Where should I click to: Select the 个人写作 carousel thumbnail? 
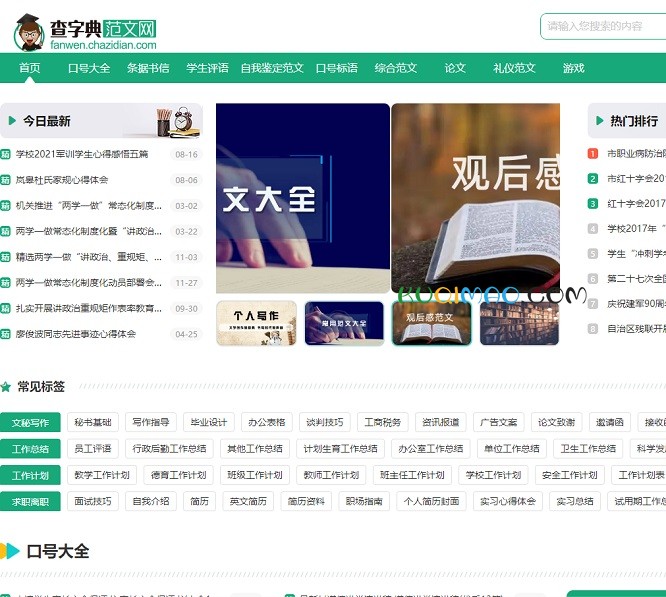(x=256, y=323)
